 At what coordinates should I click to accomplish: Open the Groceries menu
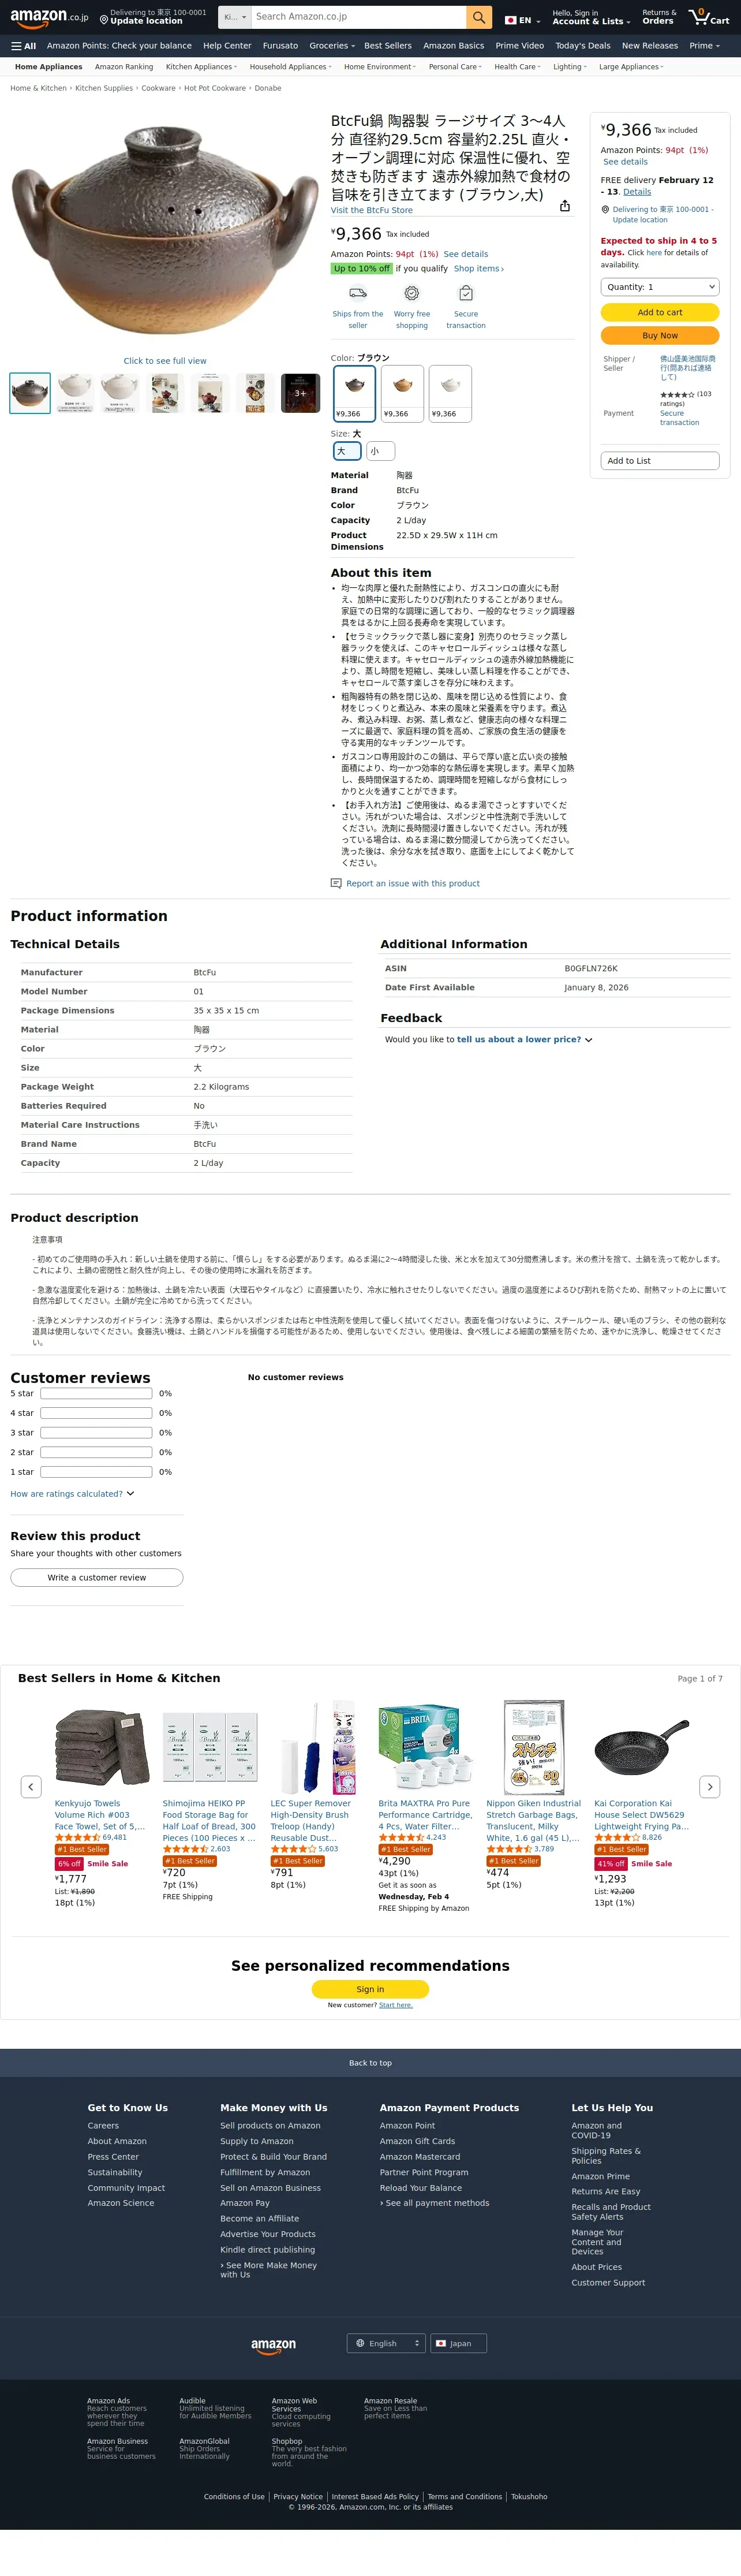(332, 46)
